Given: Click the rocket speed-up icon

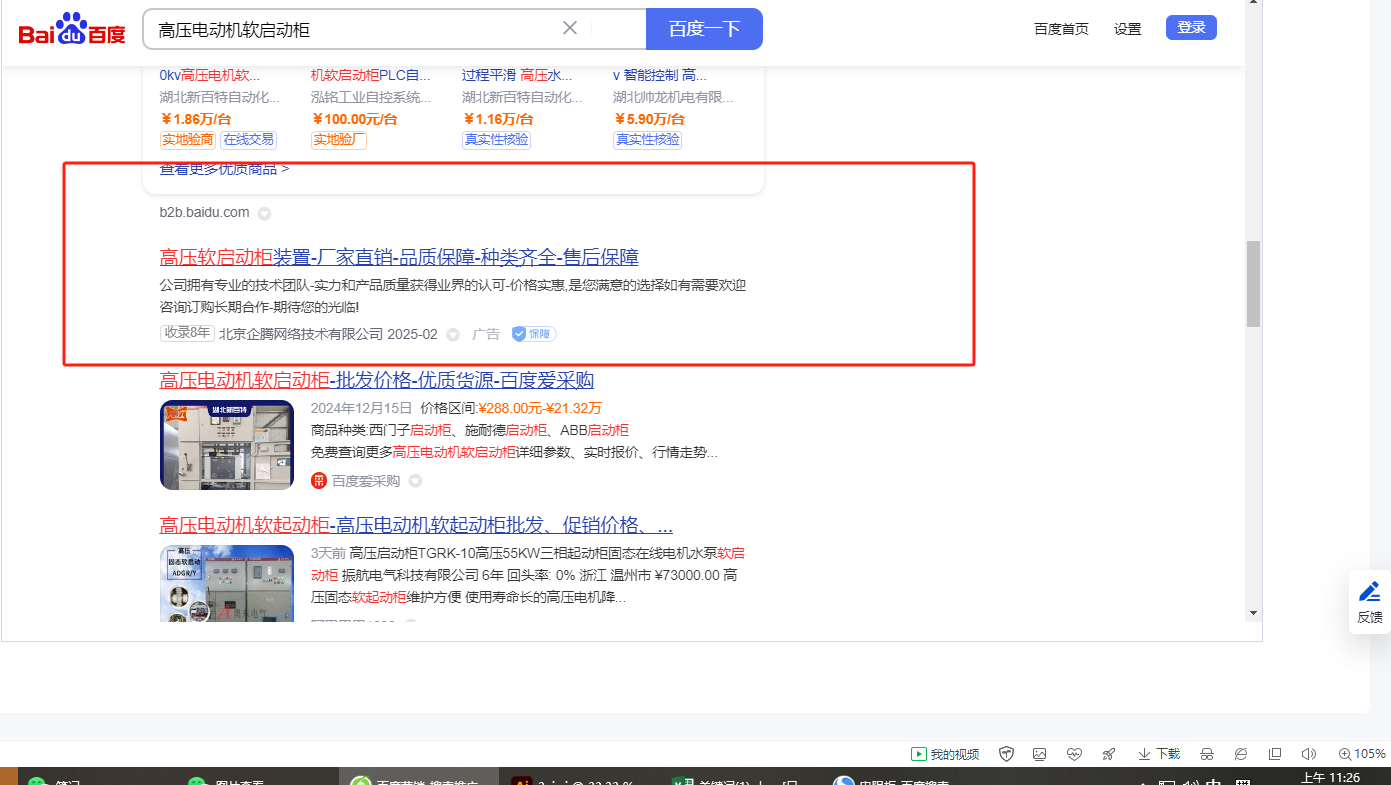Looking at the screenshot, I should tap(1108, 754).
